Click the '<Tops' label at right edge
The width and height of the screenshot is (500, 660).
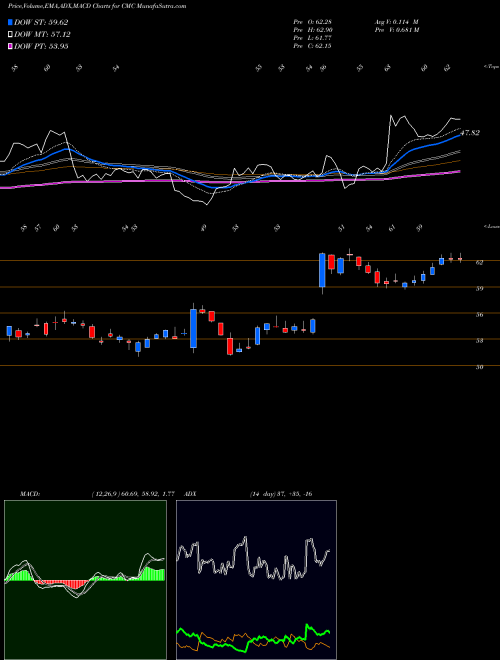(x=491, y=67)
